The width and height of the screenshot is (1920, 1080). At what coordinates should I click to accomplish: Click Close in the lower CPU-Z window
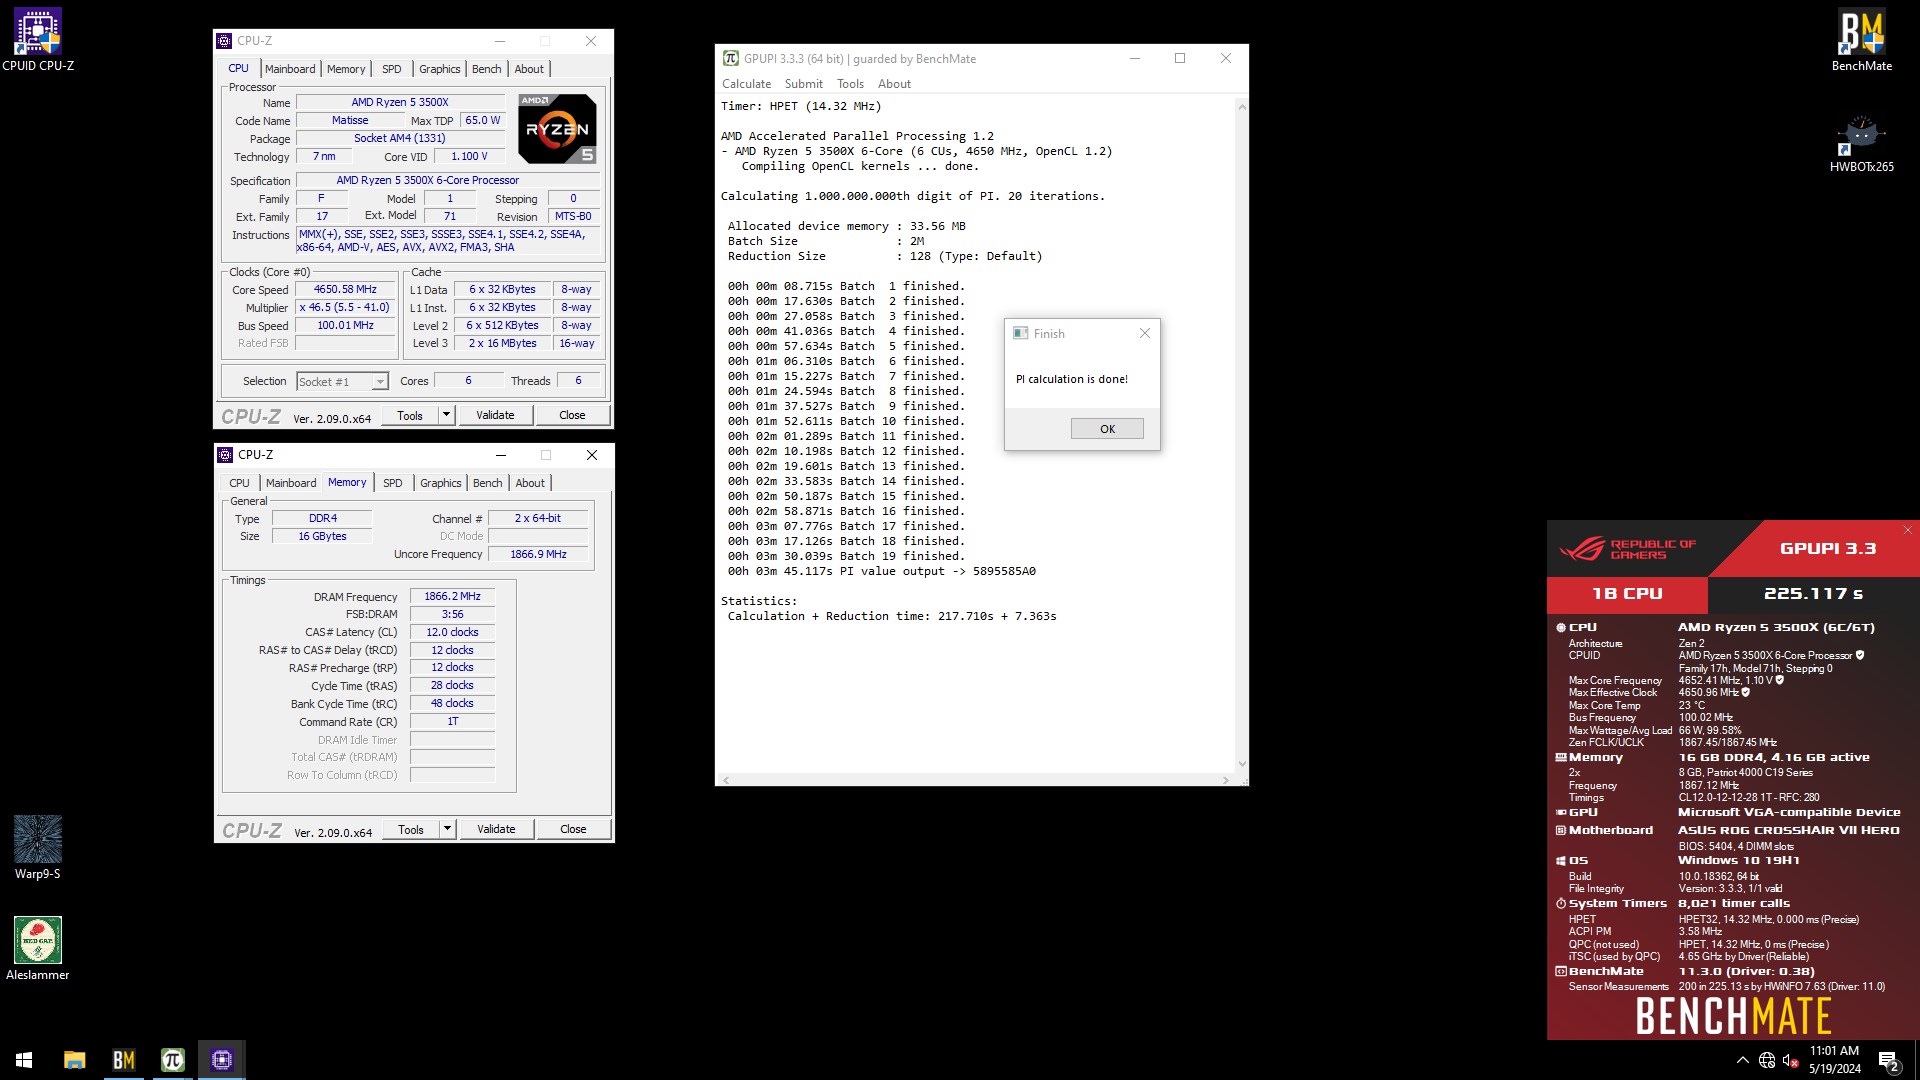click(x=573, y=829)
